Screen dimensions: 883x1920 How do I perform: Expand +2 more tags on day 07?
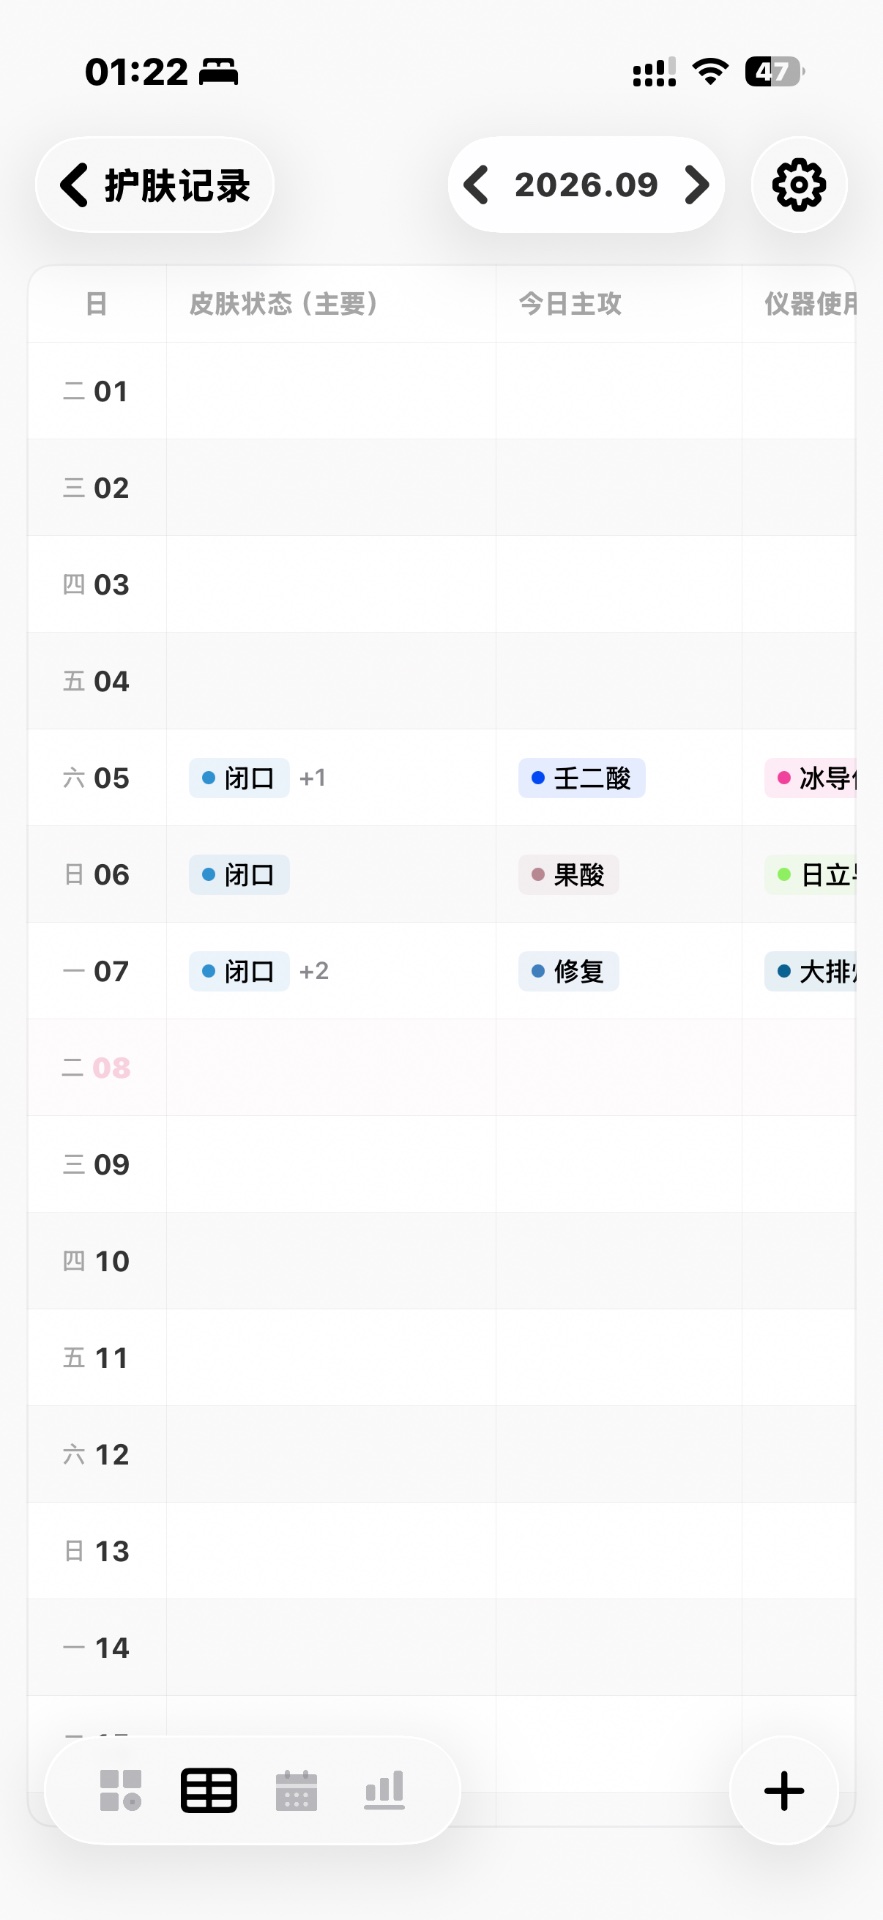click(x=314, y=971)
